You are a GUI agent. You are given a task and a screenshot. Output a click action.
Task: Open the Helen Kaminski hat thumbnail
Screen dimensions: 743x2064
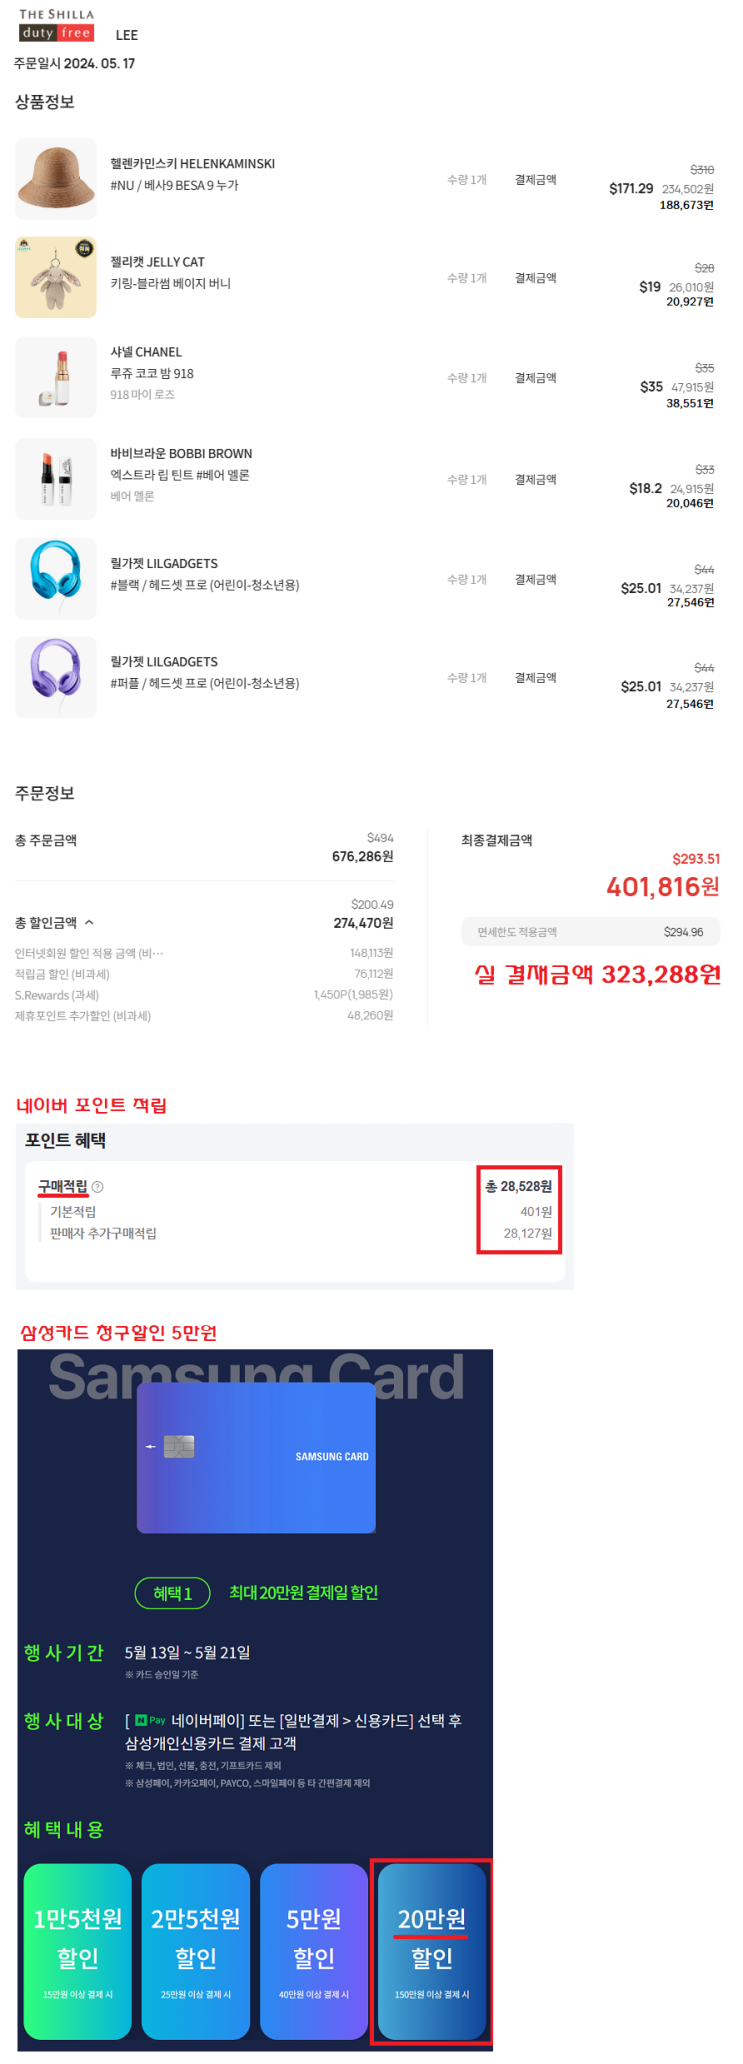point(56,179)
